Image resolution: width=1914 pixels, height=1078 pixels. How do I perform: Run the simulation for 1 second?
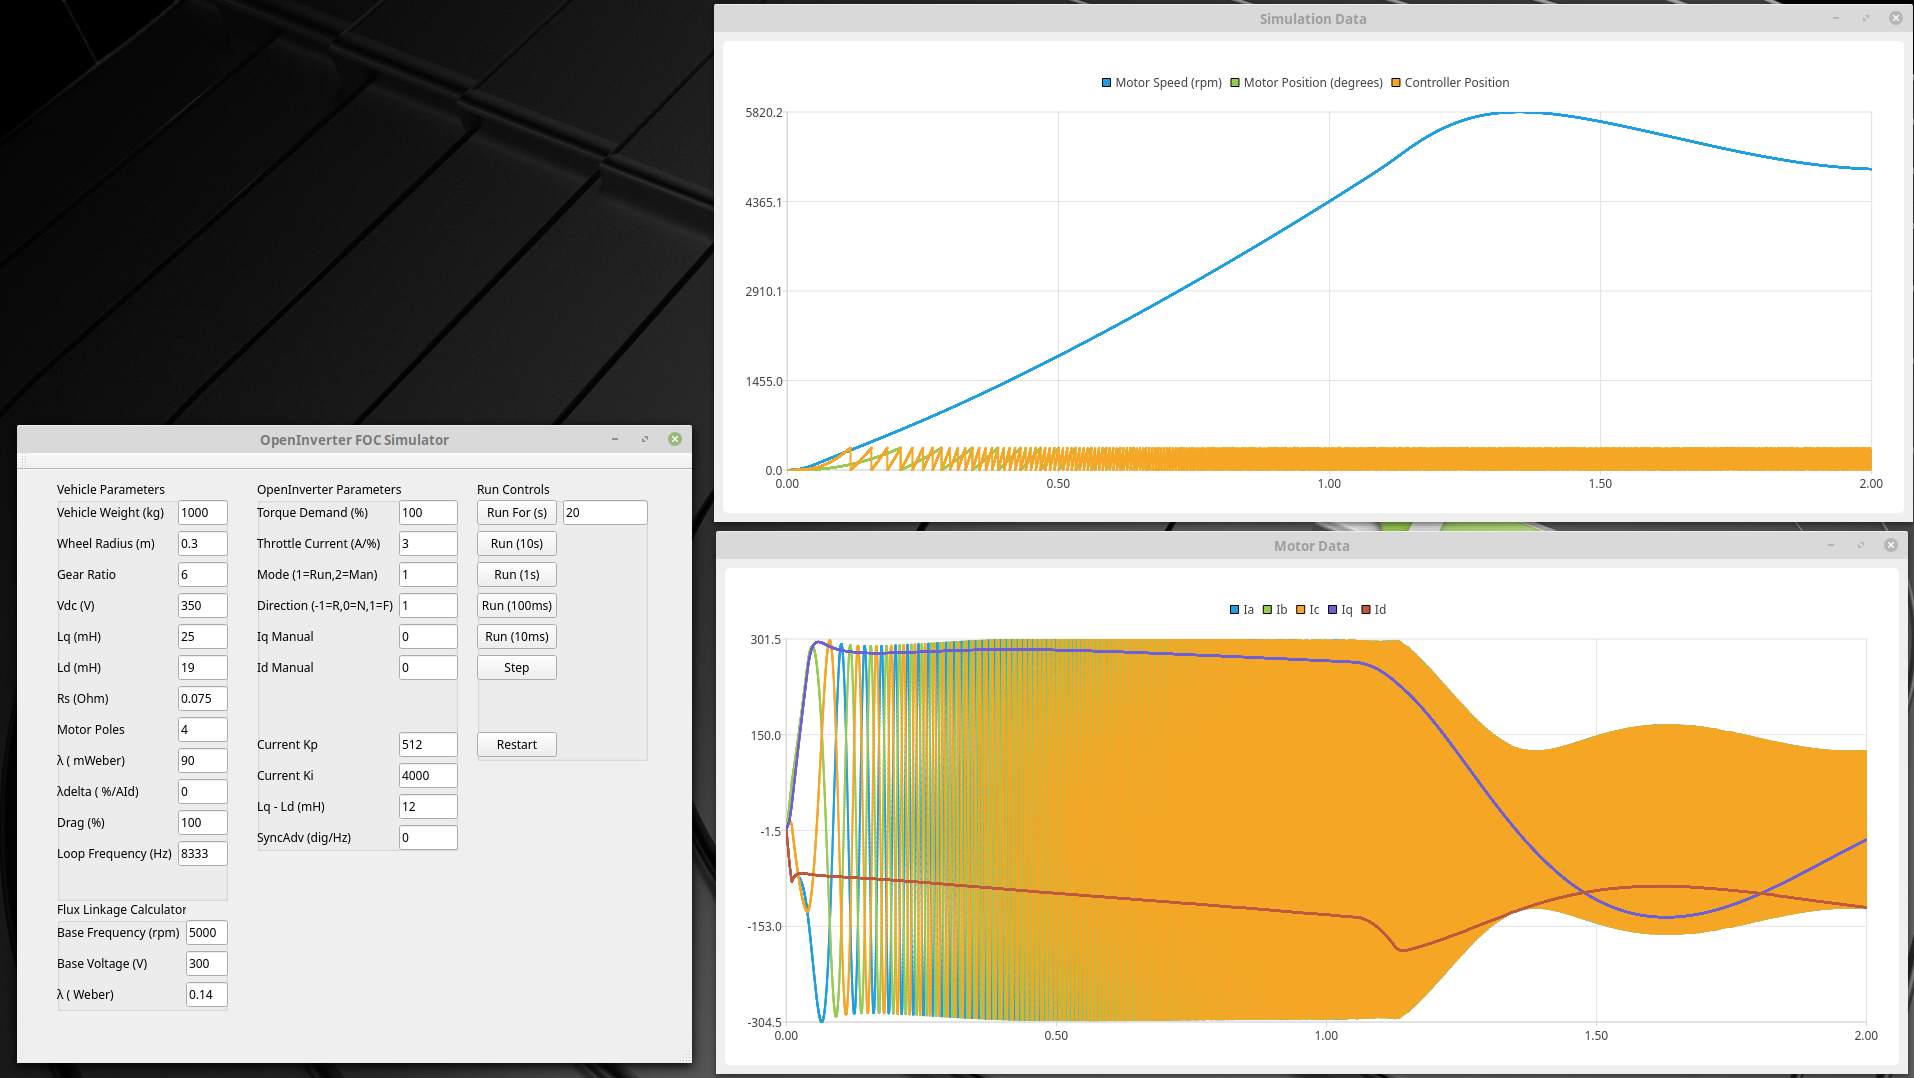[516, 575]
